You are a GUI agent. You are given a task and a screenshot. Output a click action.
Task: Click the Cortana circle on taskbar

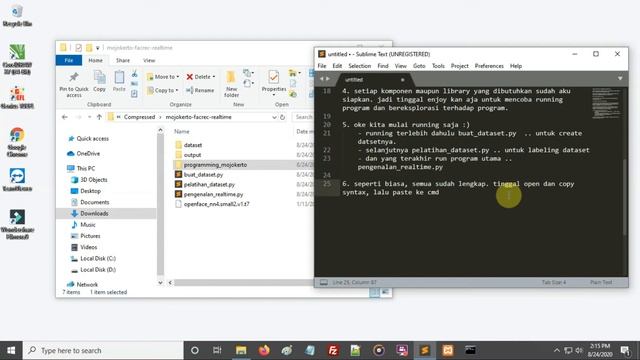(195, 350)
